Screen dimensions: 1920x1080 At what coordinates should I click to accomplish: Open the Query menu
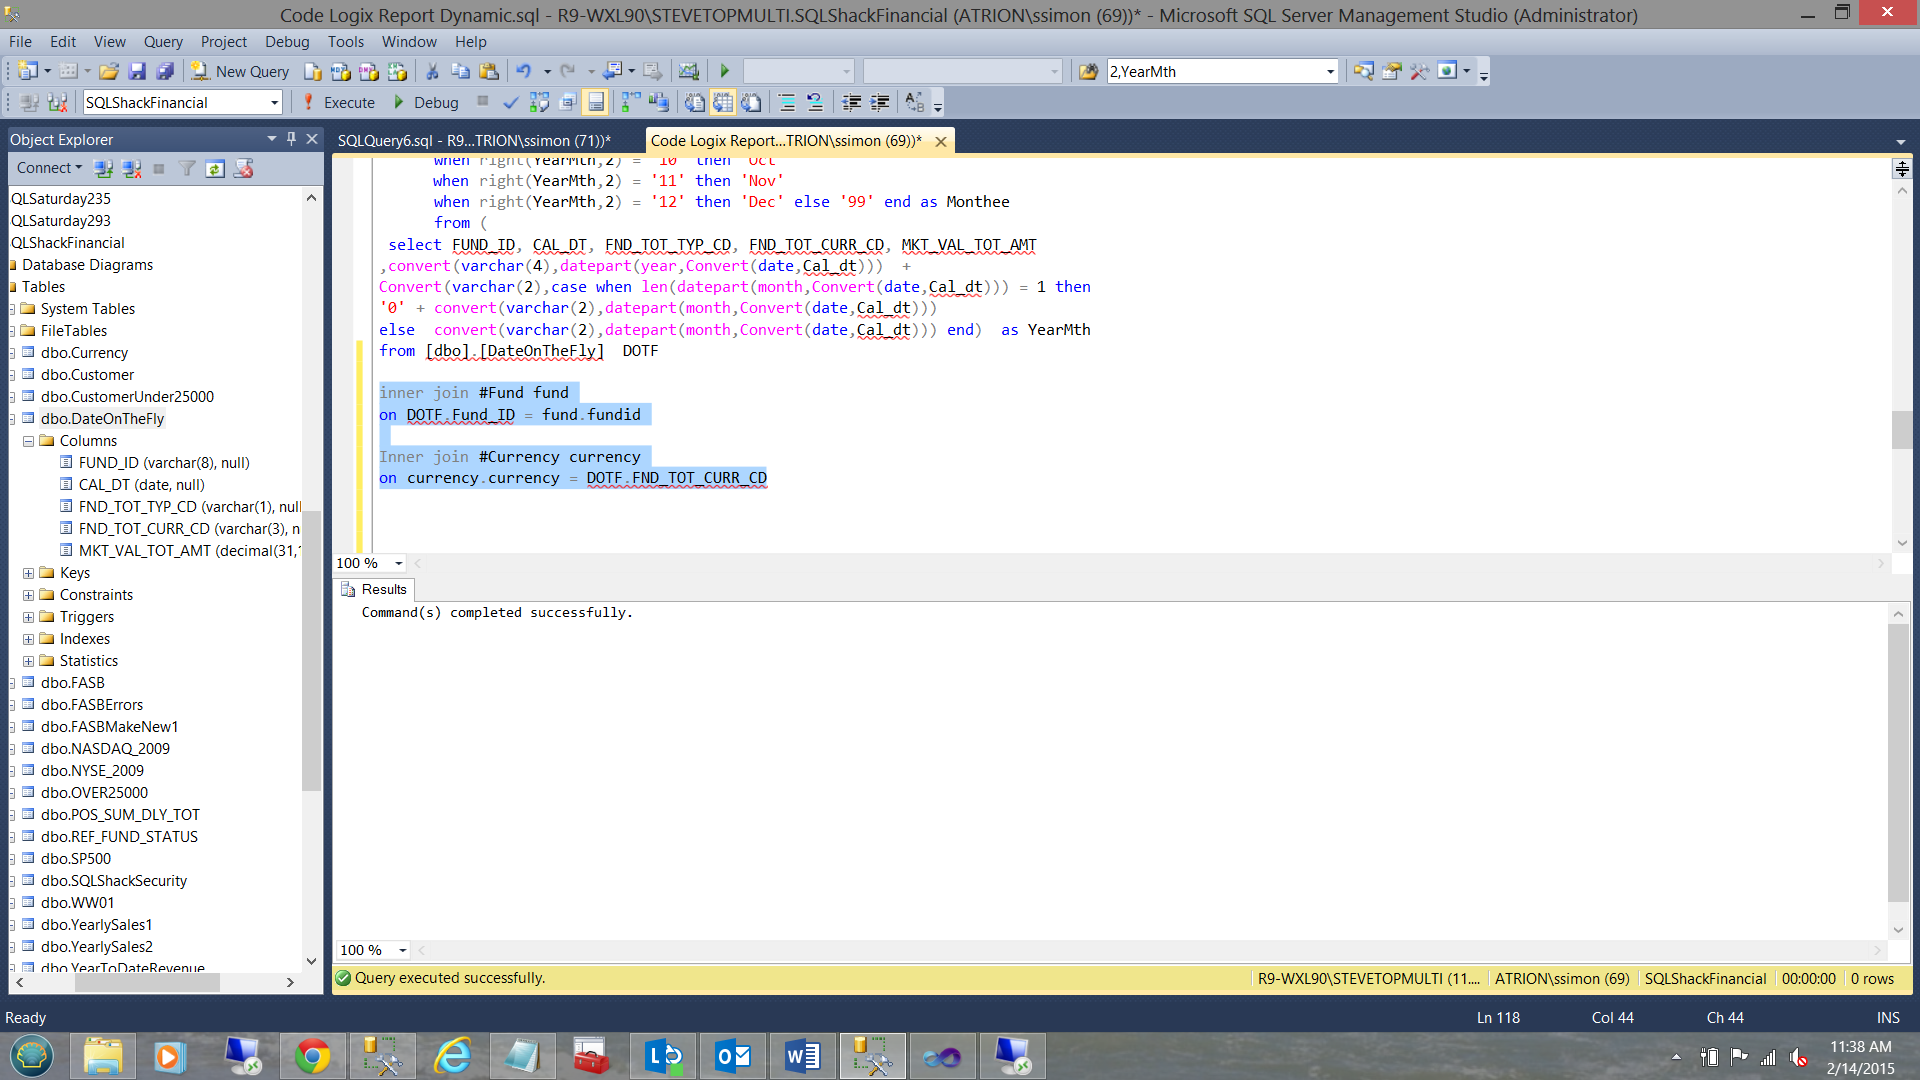[x=162, y=41]
